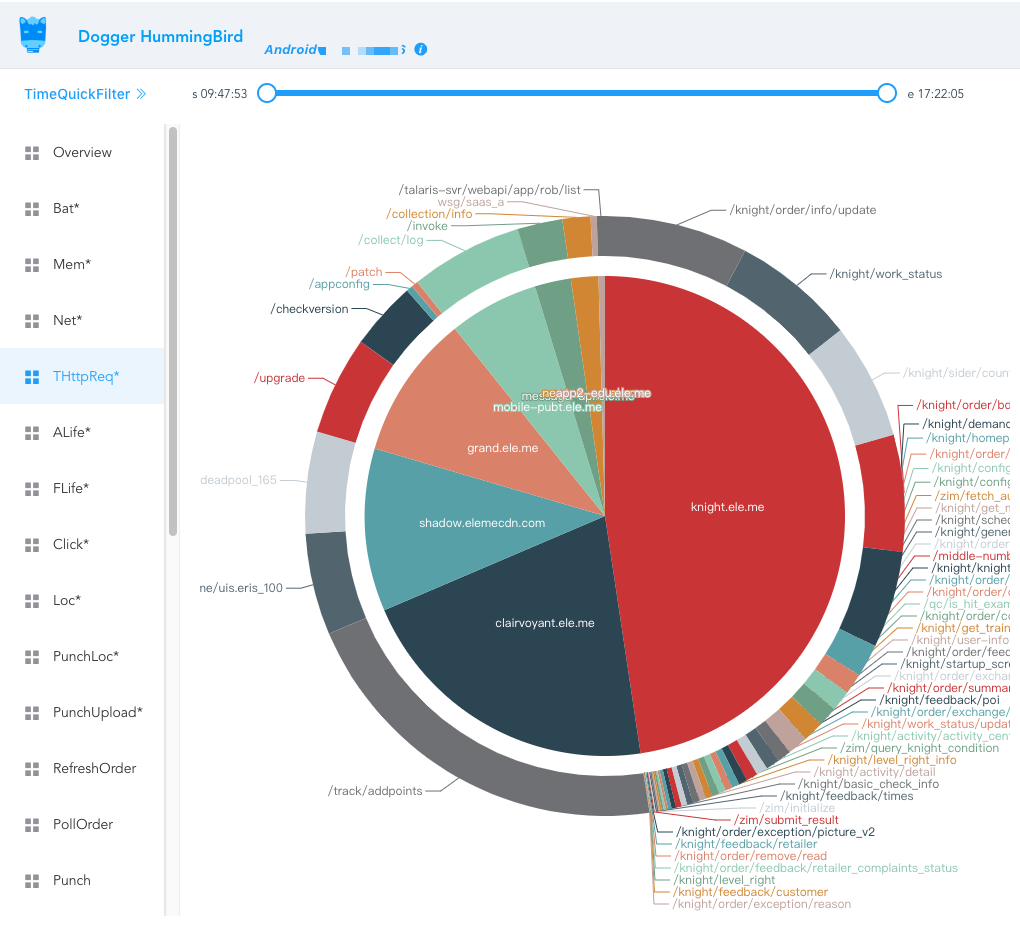1020x925 pixels.
Task: Click the ne/uis.eris_100 label
Action: [241, 589]
